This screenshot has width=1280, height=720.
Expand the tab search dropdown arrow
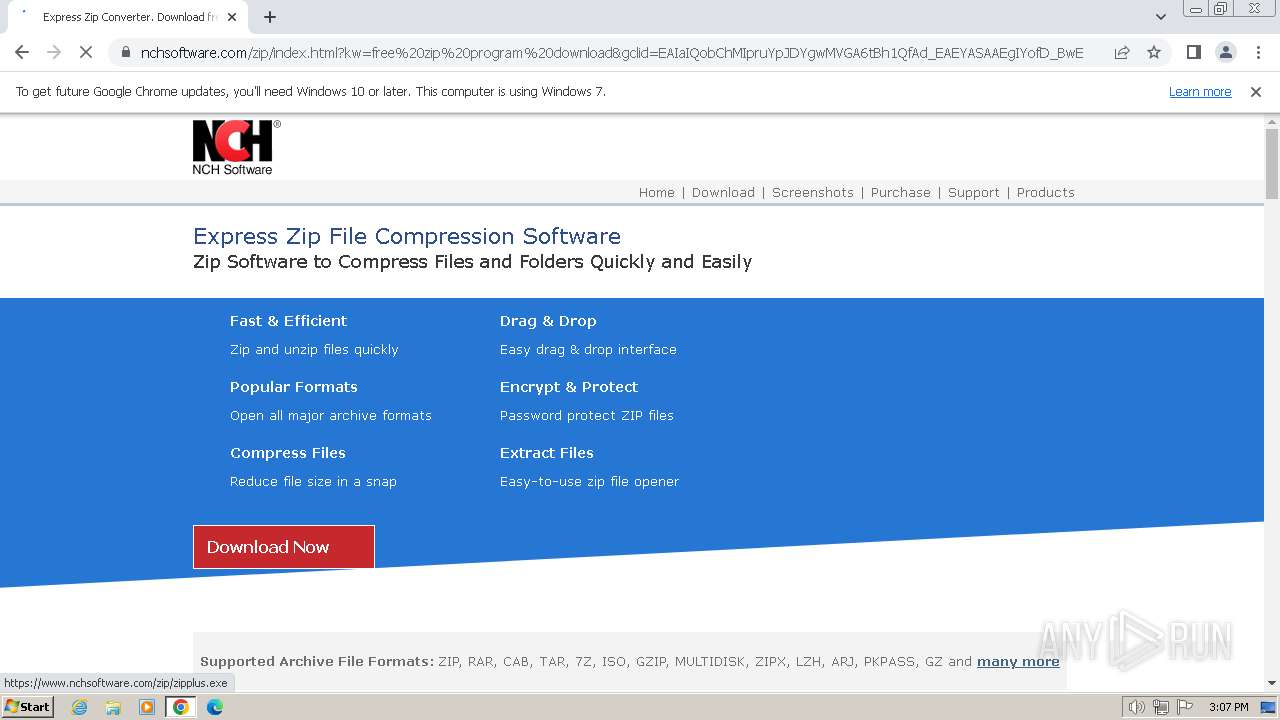pyautogui.click(x=1161, y=17)
